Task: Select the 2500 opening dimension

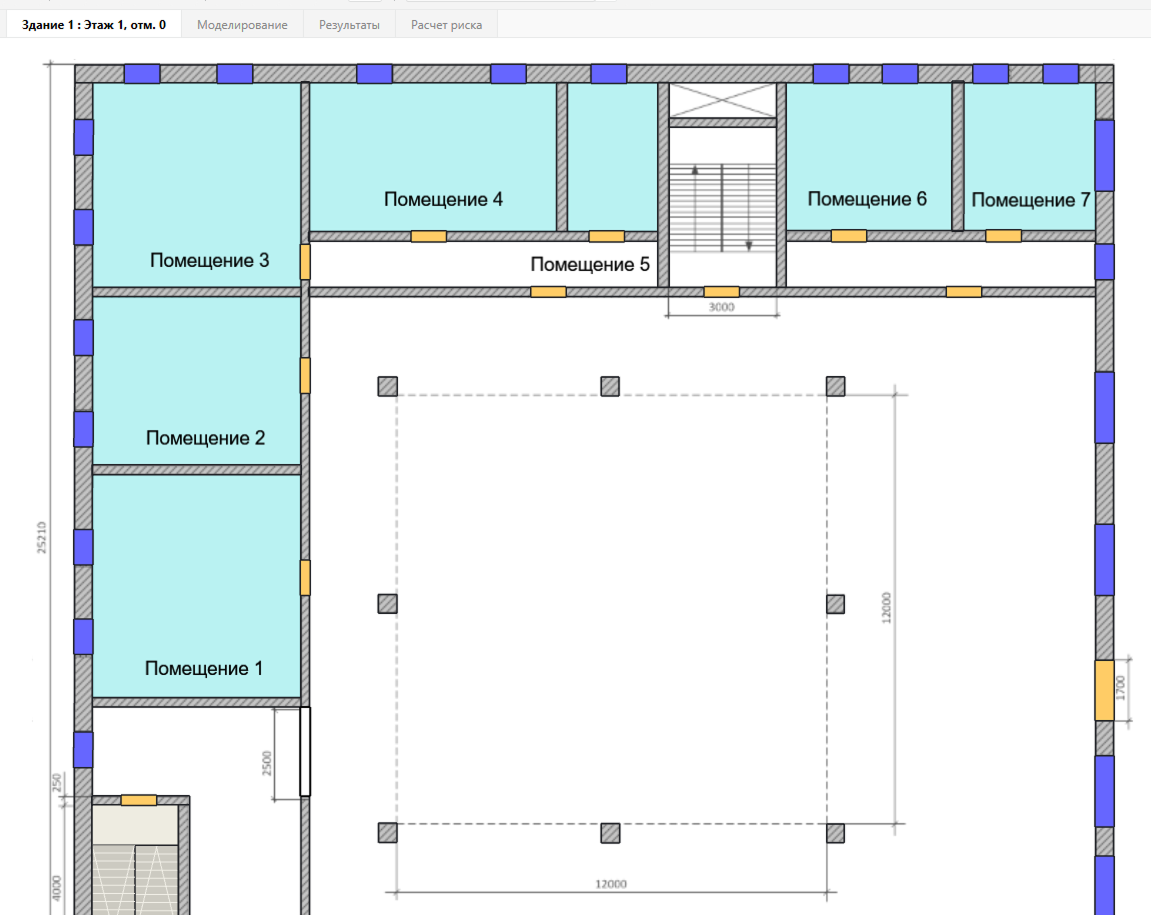Action: point(267,763)
